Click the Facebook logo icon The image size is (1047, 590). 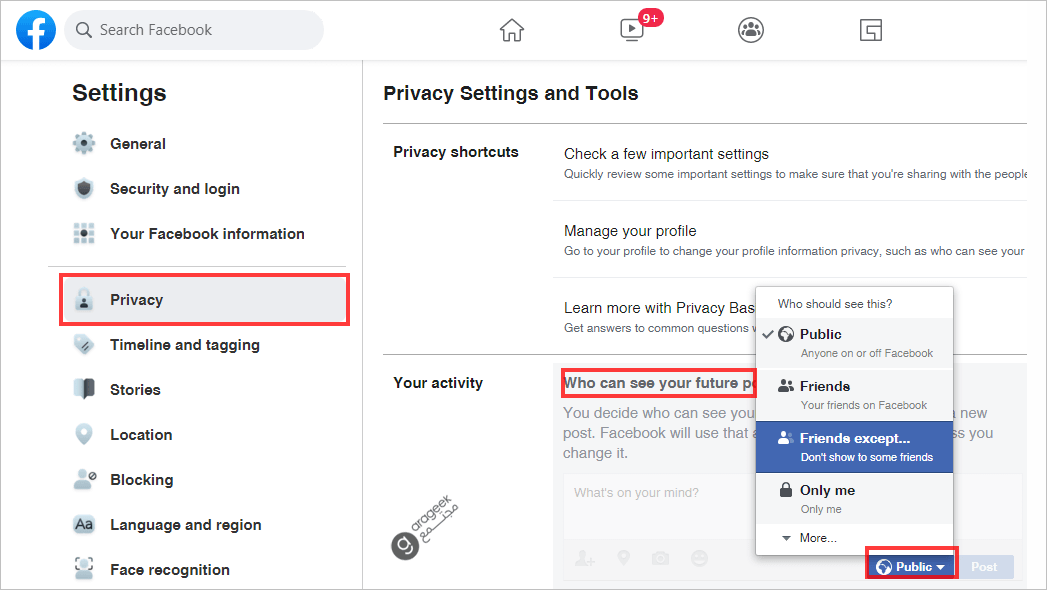pyautogui.click(x=36, y=30)
